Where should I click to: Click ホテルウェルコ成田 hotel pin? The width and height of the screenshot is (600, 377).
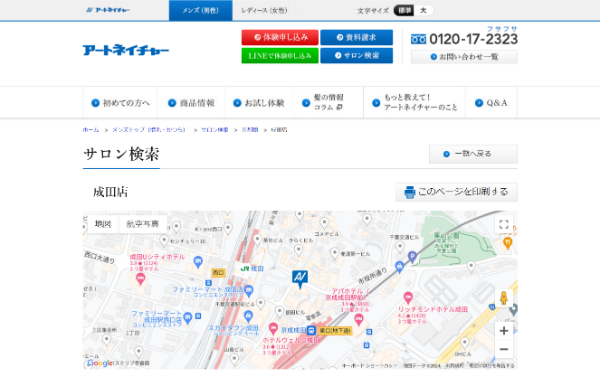pyautogui.click(x=273, y=328)
